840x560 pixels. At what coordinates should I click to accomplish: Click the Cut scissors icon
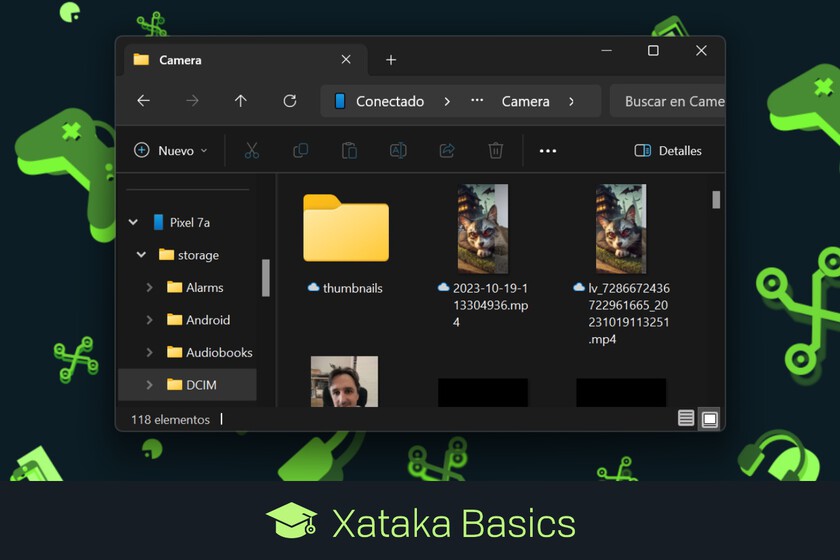point(252,151)
